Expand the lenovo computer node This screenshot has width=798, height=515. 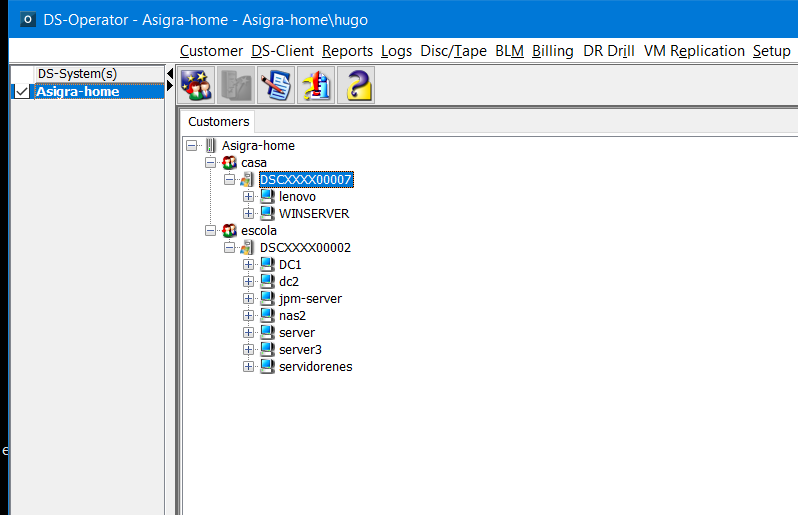tap(248, 196)
